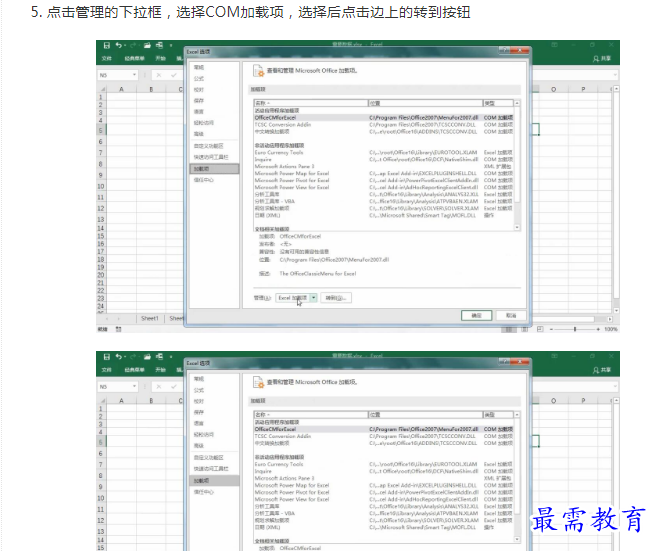
Task: Click macro record icon in first status bar
Action: 118,330
